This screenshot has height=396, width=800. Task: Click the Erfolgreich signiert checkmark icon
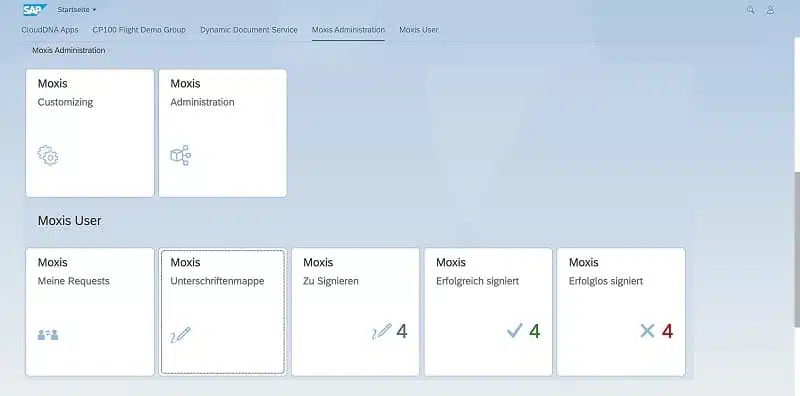tap(515, 331)
